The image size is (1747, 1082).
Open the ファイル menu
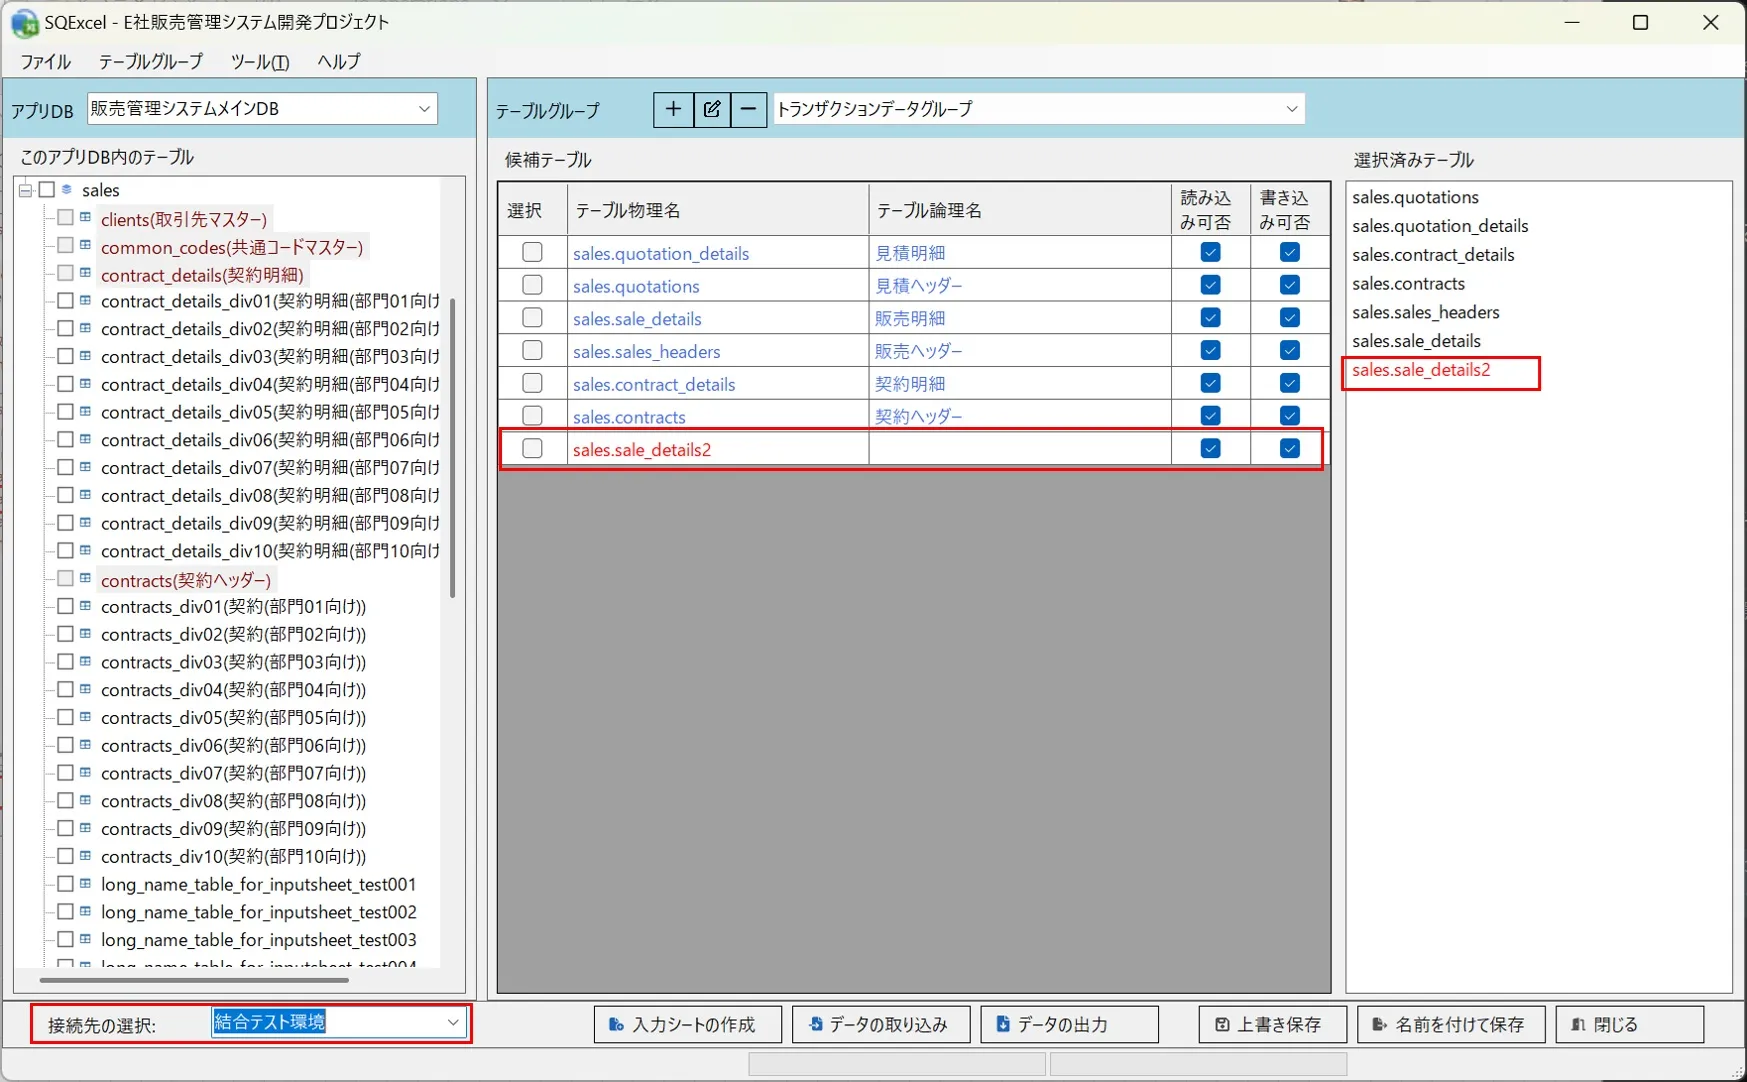pyautogui.click(x=46, y=61)
